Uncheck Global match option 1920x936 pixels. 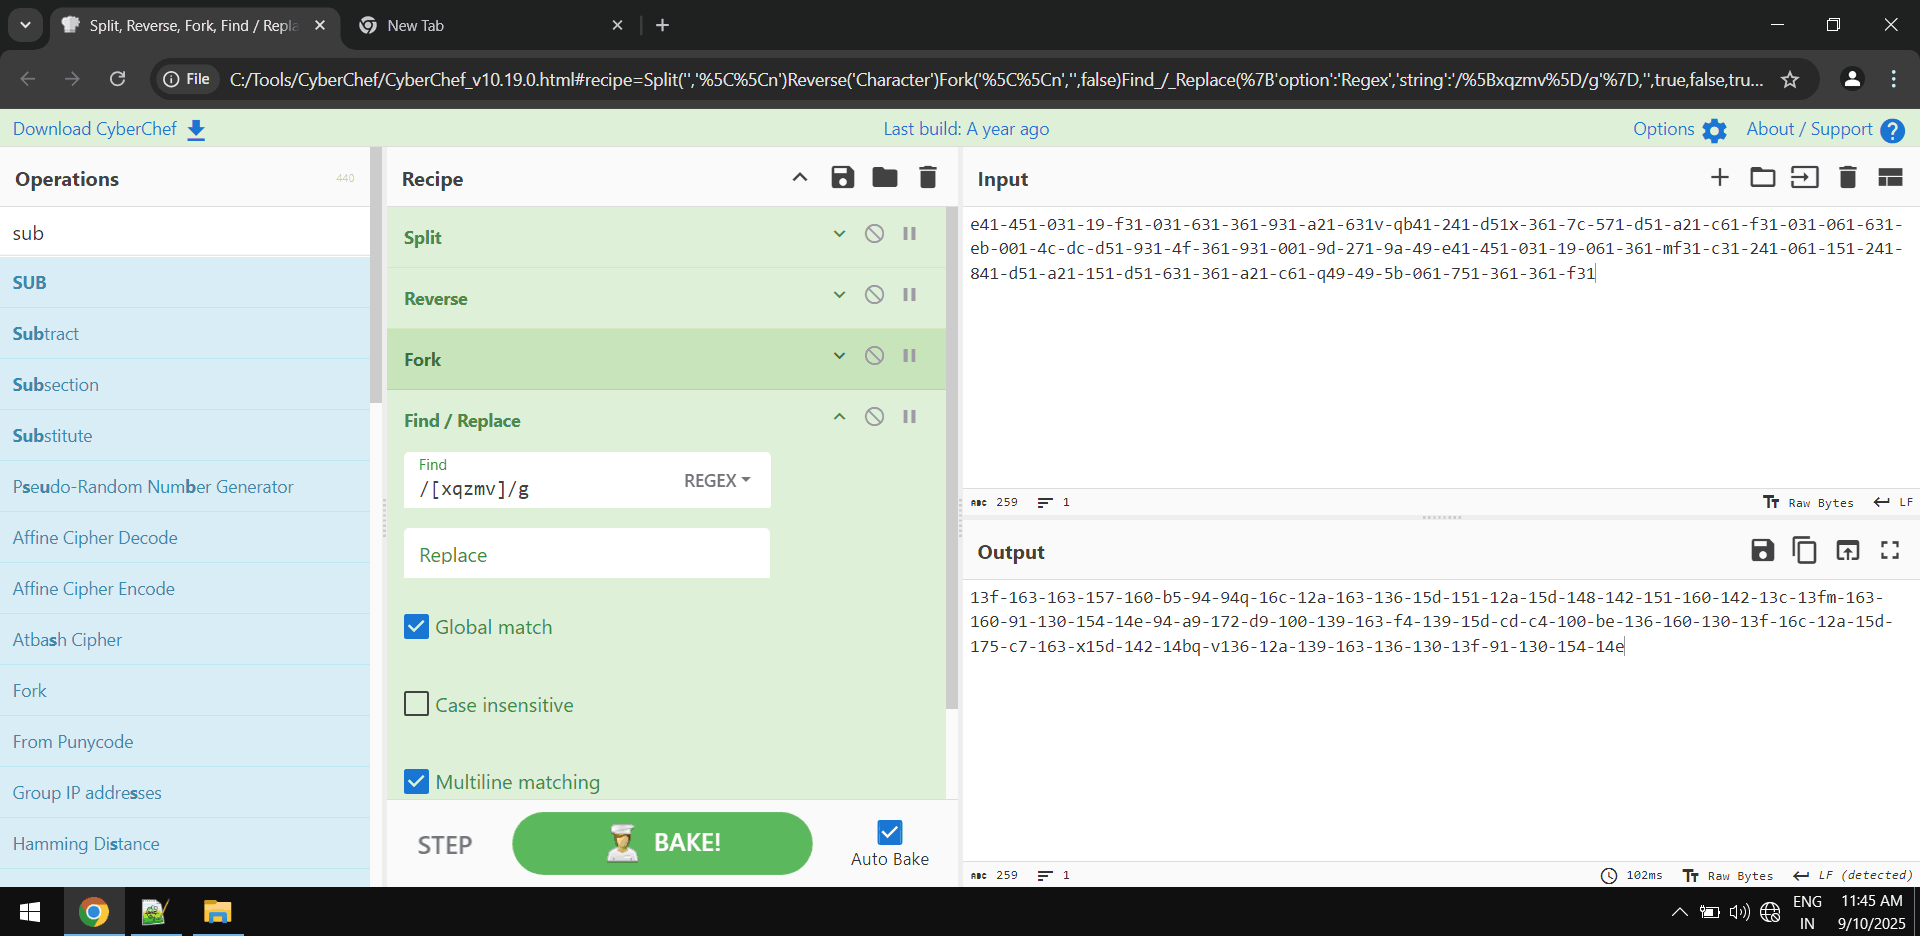coord(417,627)
